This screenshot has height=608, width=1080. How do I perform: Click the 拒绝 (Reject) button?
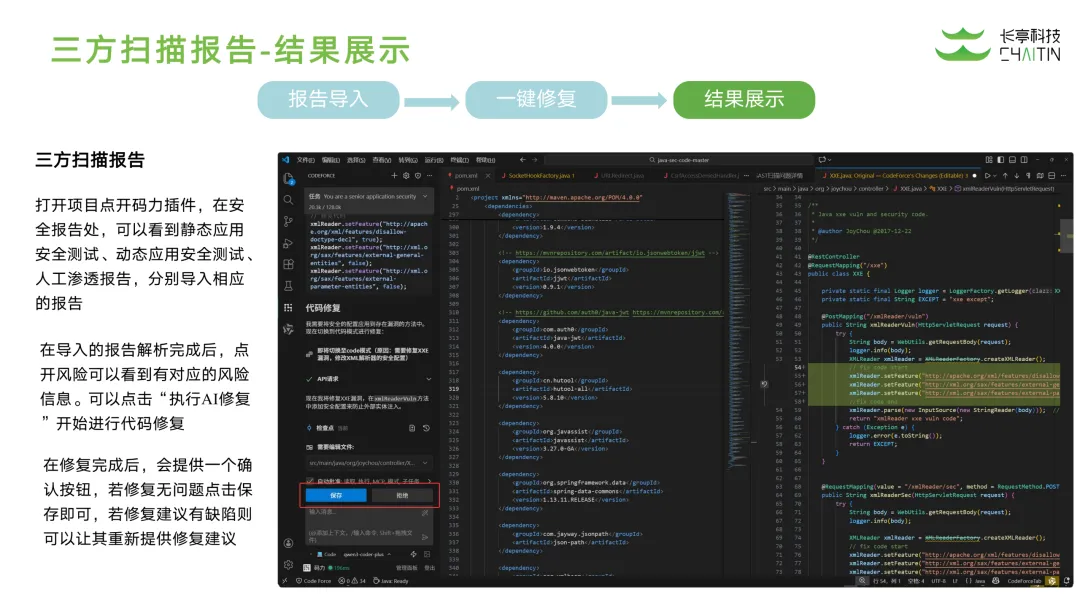coord(402,495)
